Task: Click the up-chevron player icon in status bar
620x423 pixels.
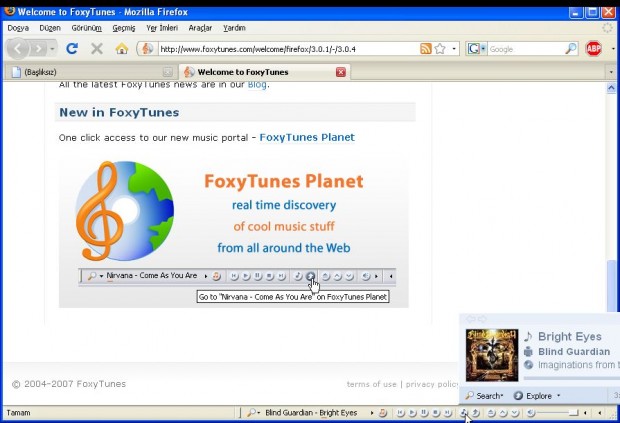Action: click(x=503, y=413)
